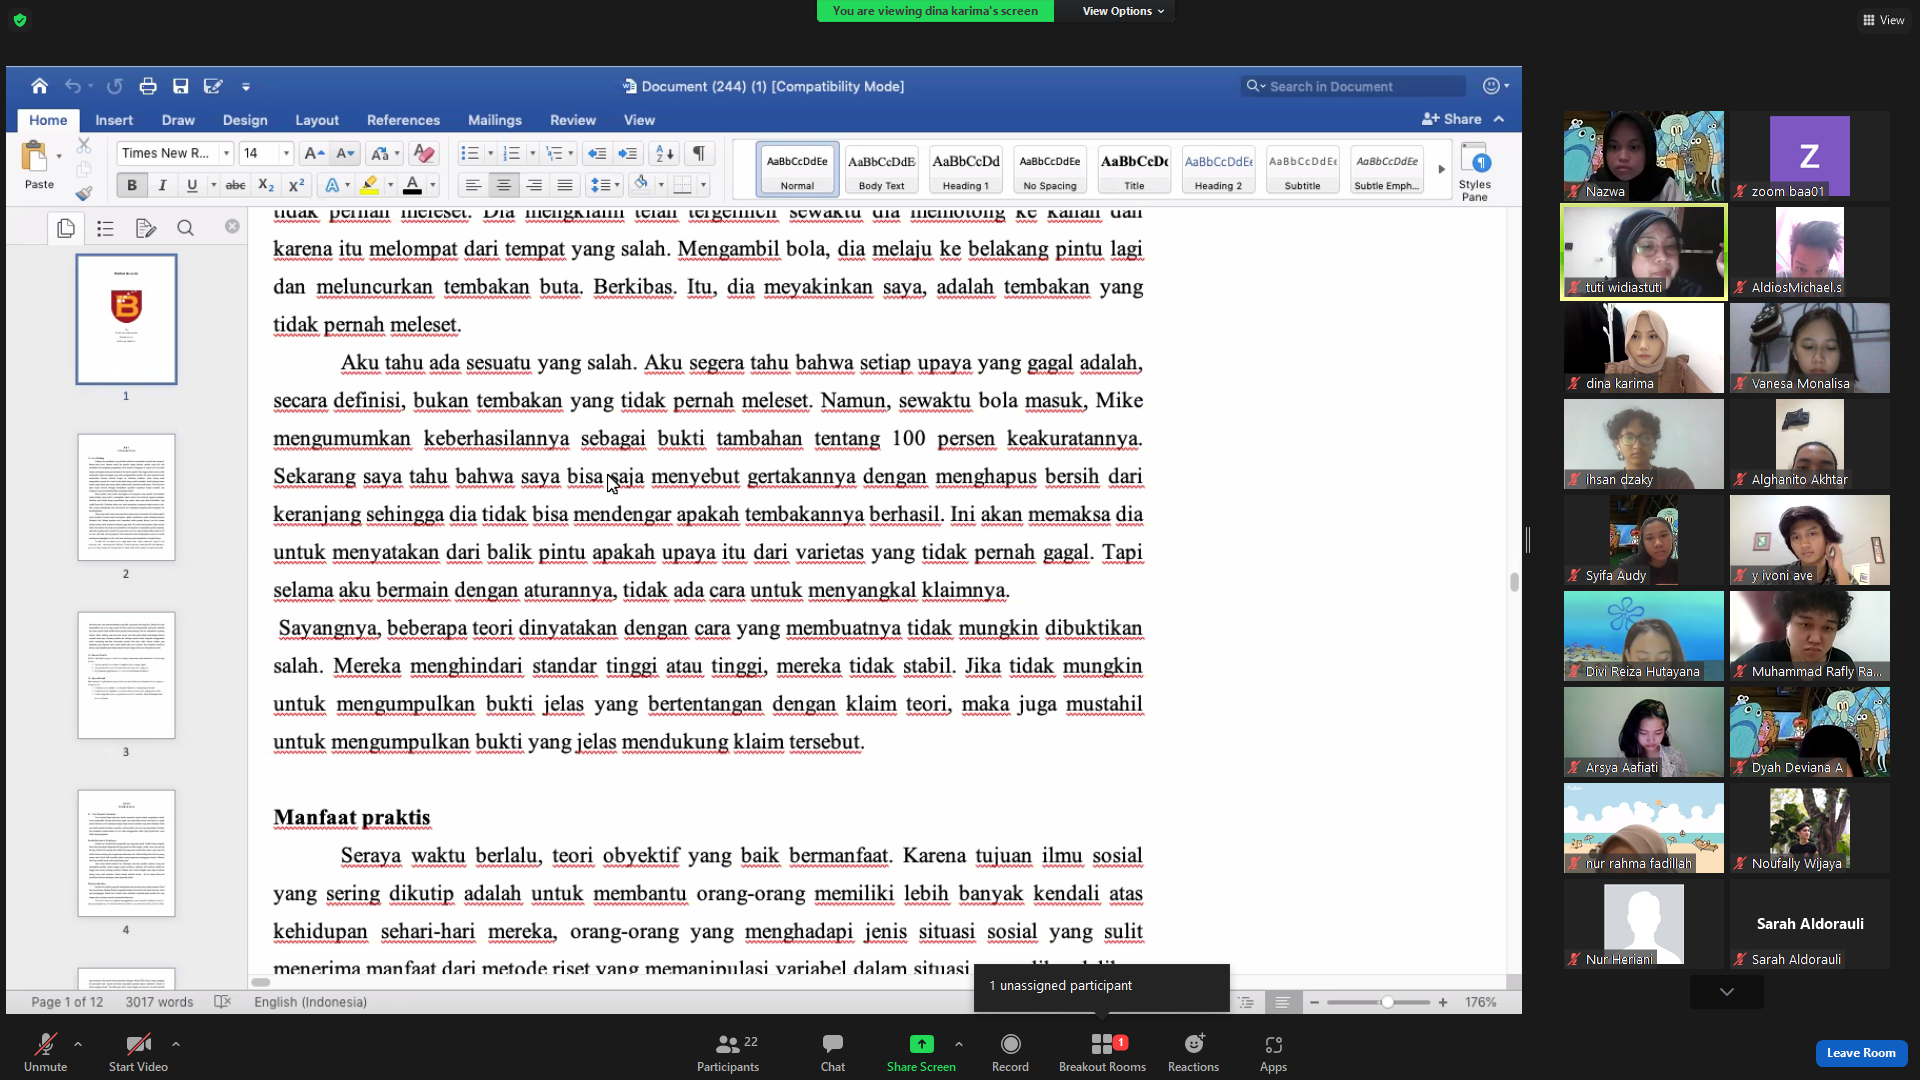Viewport: 1920px width, 1080px height.
Task: Click the text highlight color swatch
Action: [x=369, y=185]
